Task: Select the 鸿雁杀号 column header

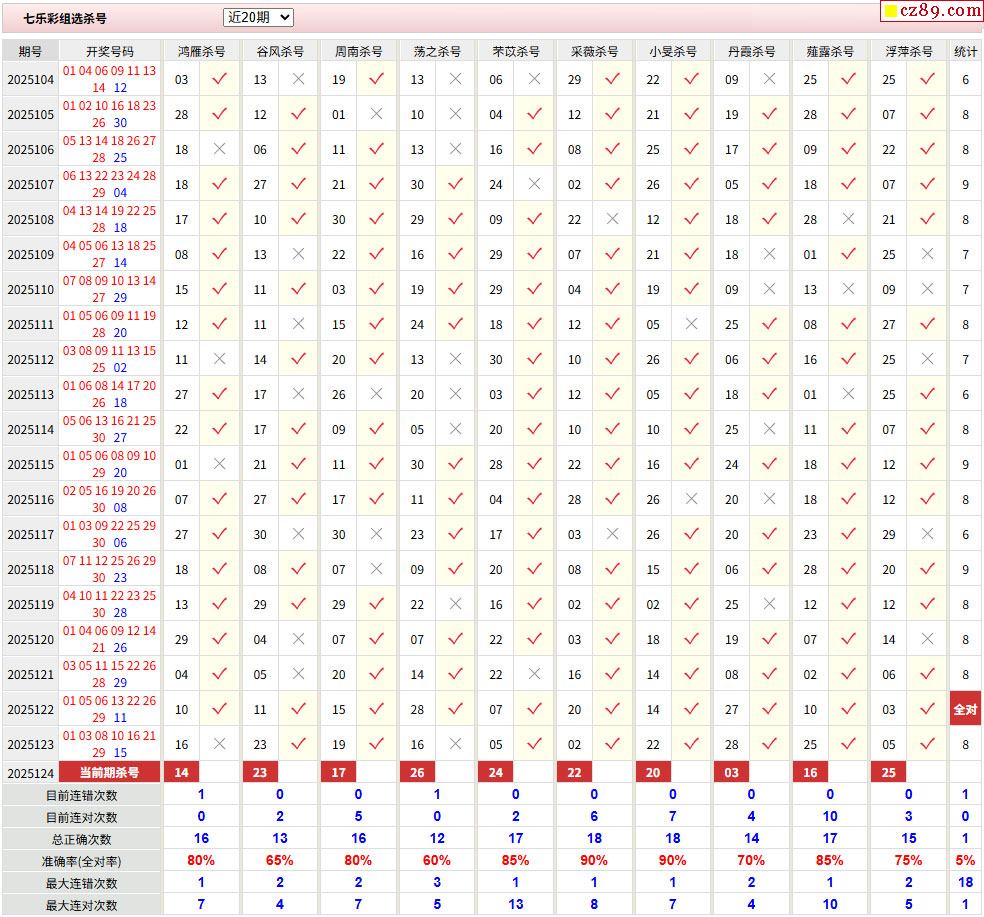Action: 201,51
